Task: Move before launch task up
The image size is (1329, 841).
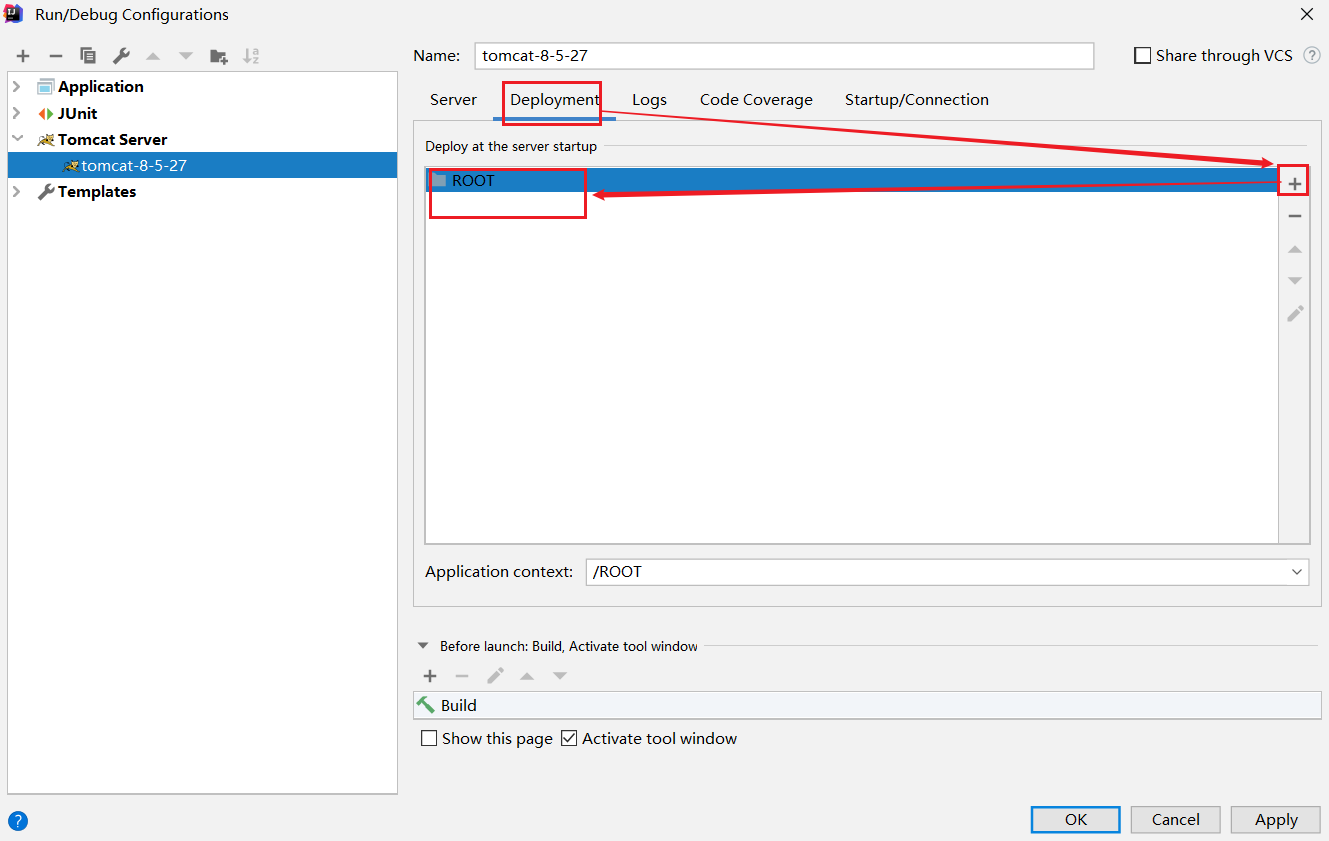Action: [527, 676]
